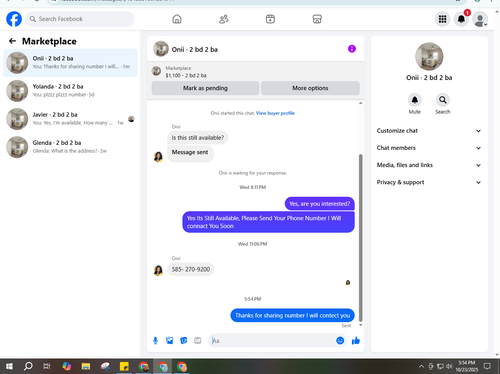Open conversation info purple icon
Screen dimensions: 500x374
coord(352,49)
